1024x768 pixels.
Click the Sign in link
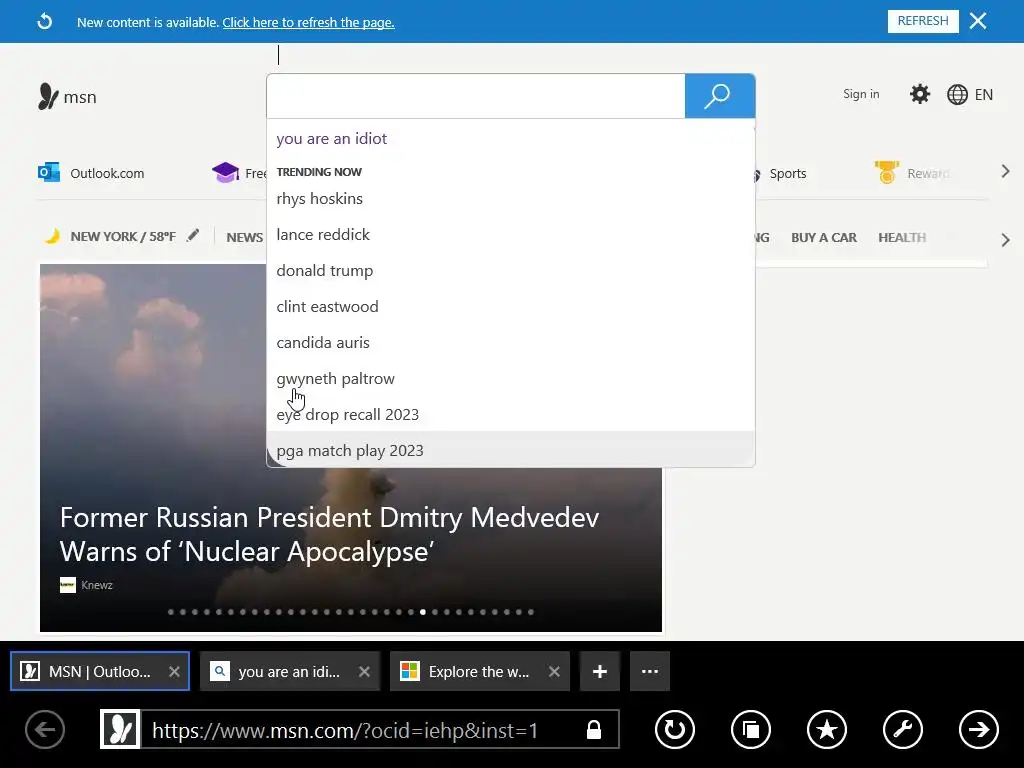coord(861,94)
